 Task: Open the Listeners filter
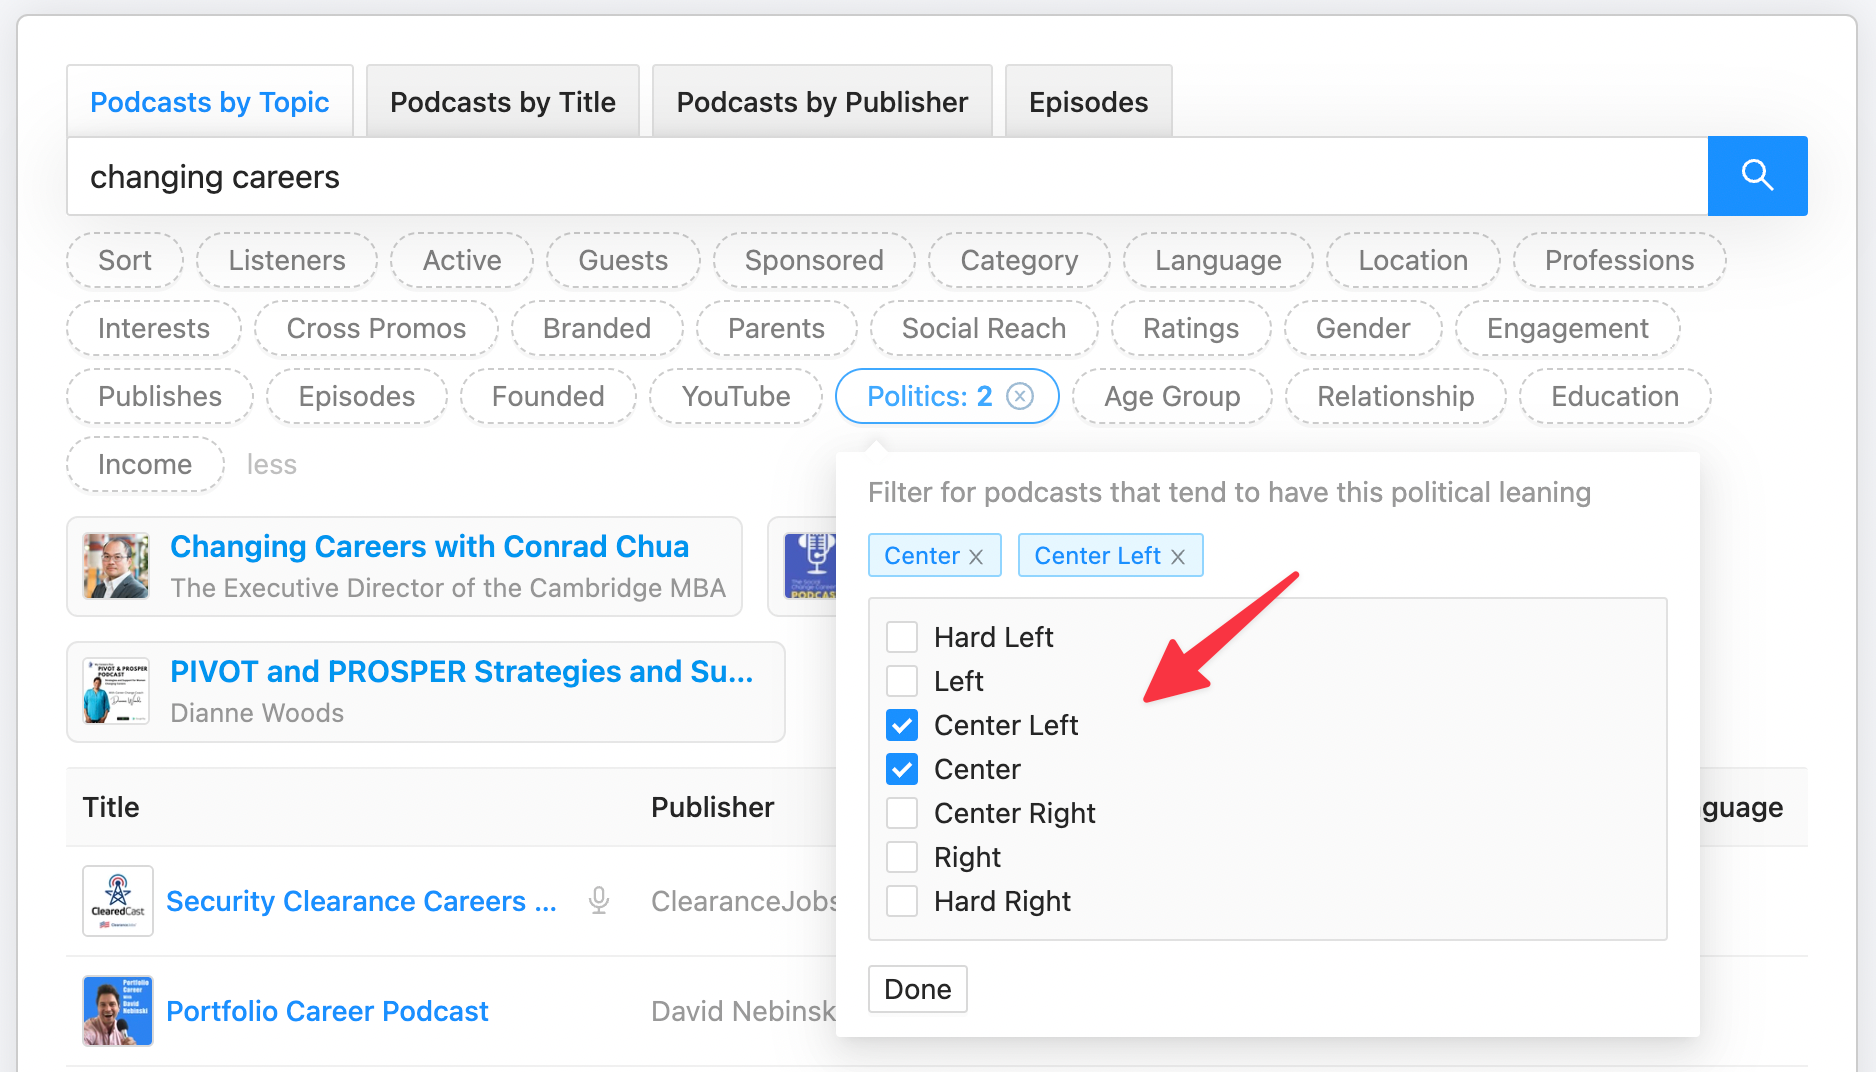[x=287, y=260]
